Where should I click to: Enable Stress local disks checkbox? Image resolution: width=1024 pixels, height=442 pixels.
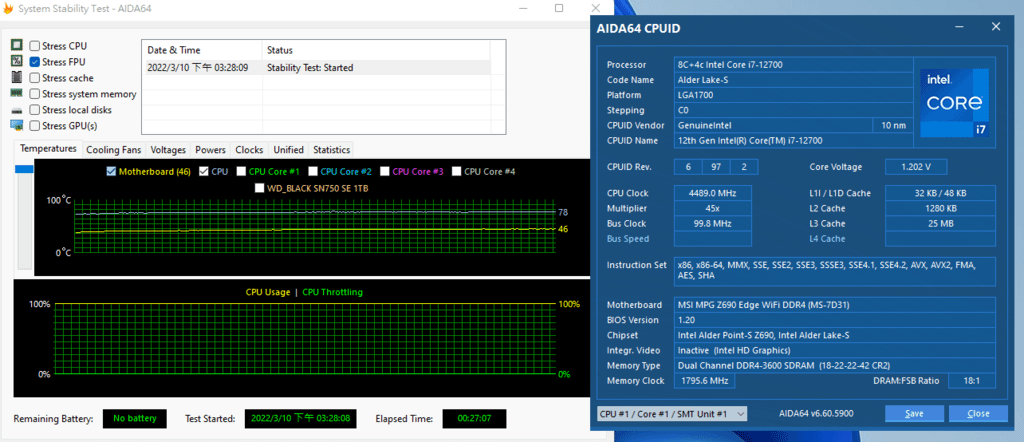pos(35,110)
